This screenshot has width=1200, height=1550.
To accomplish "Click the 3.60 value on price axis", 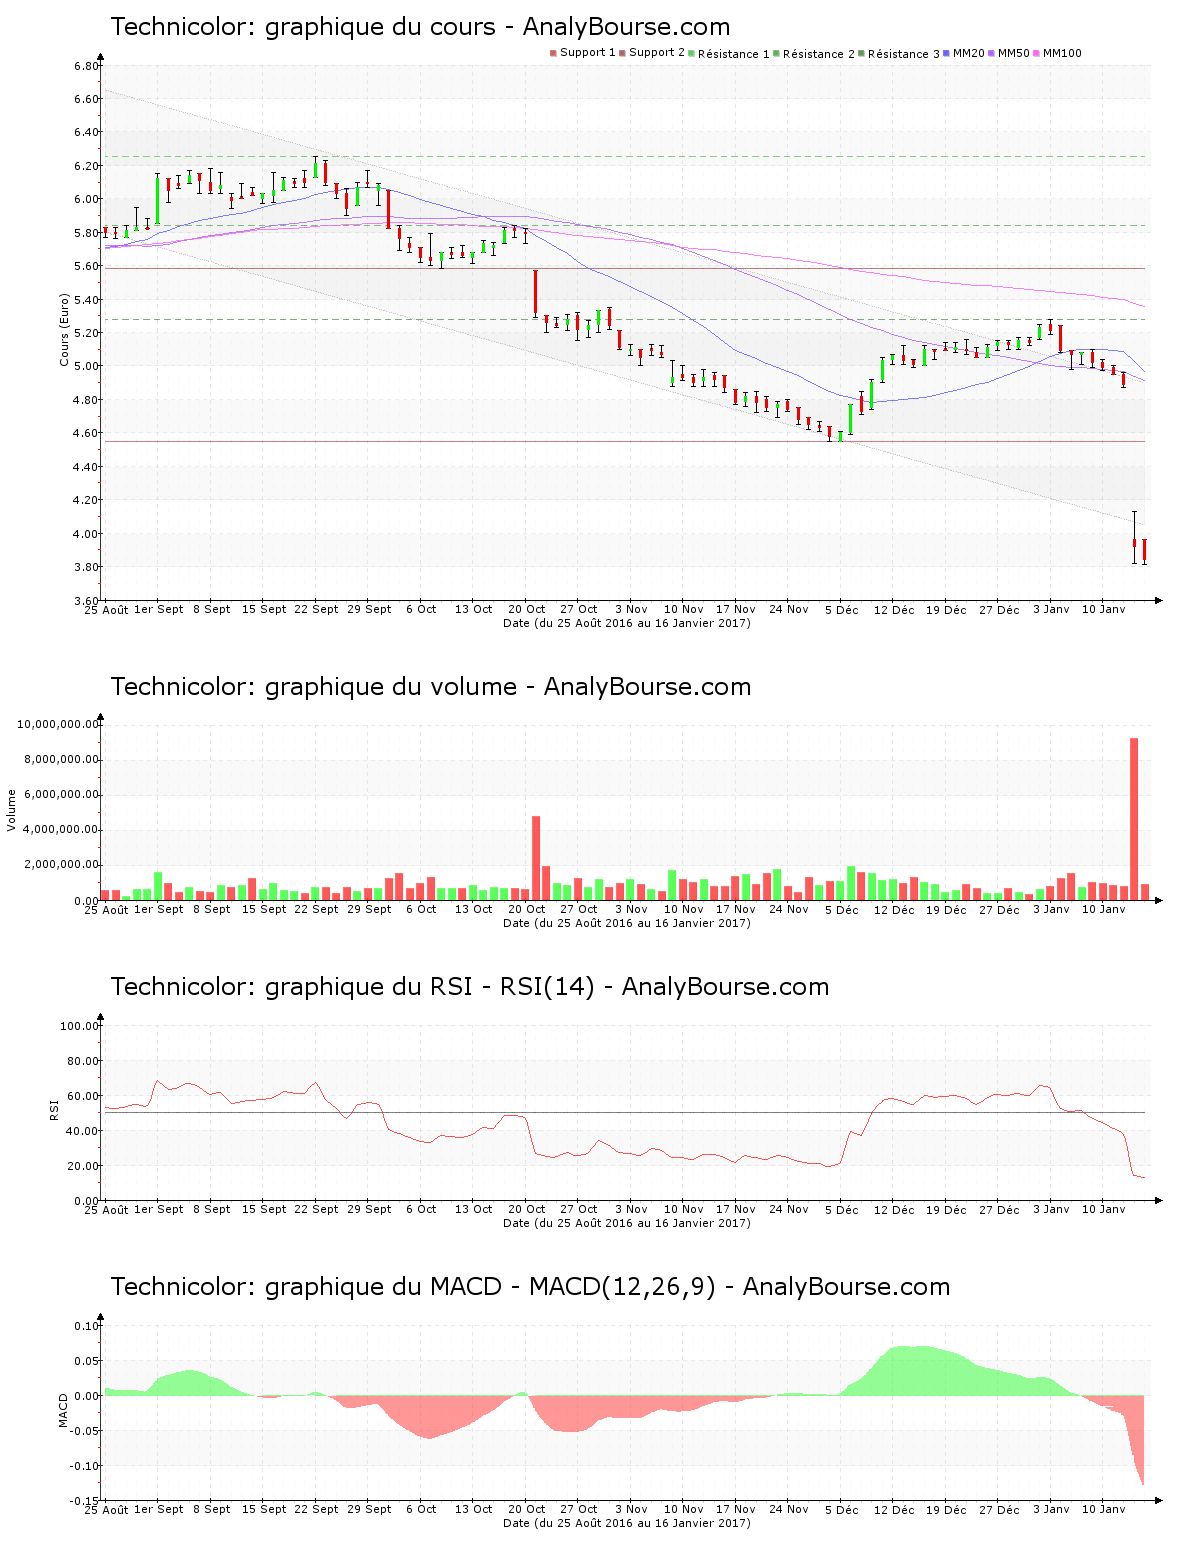I will click(x=86, y=601).
